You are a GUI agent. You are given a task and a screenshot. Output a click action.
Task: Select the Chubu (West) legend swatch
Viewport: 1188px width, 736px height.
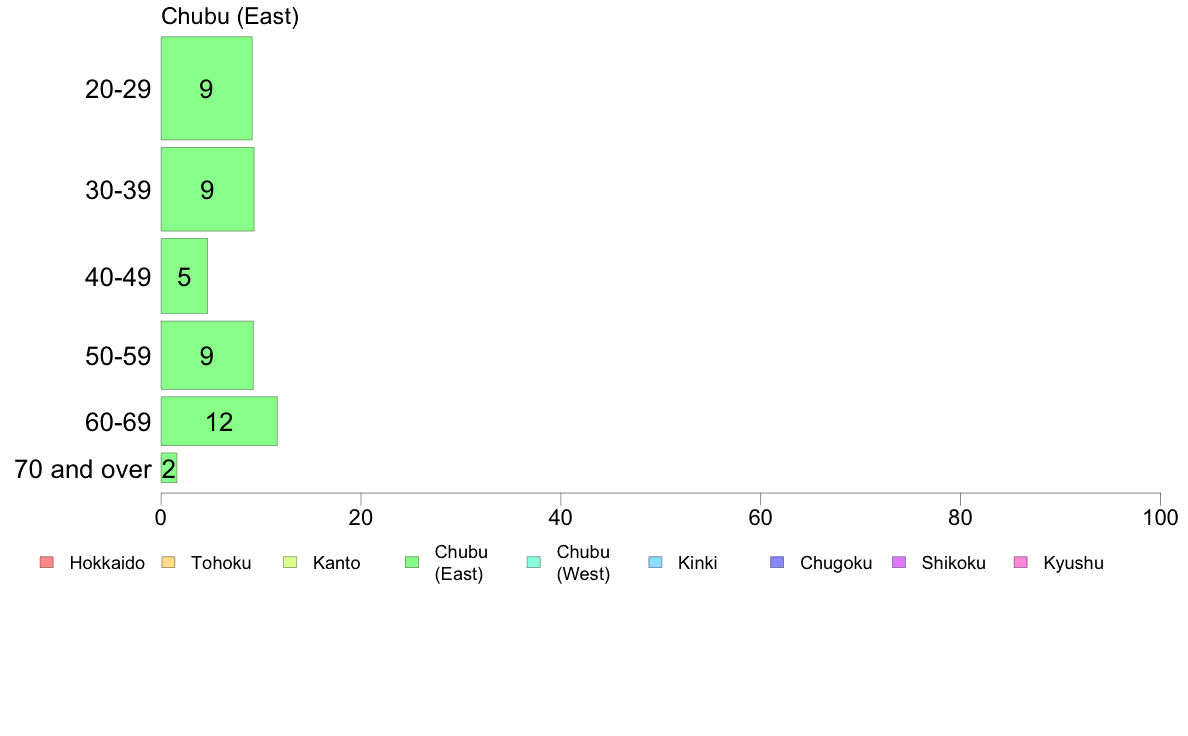pos(533,562)
